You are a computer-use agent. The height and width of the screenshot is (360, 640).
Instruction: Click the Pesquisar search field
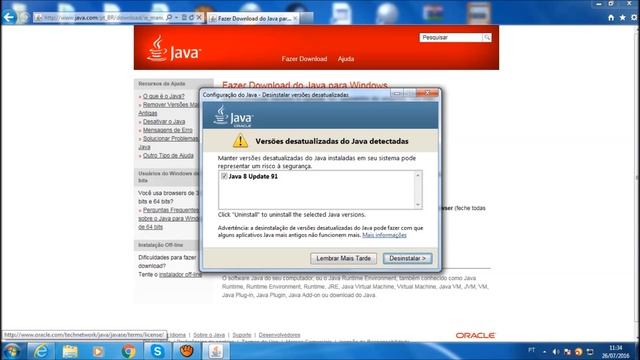point(451,38)
